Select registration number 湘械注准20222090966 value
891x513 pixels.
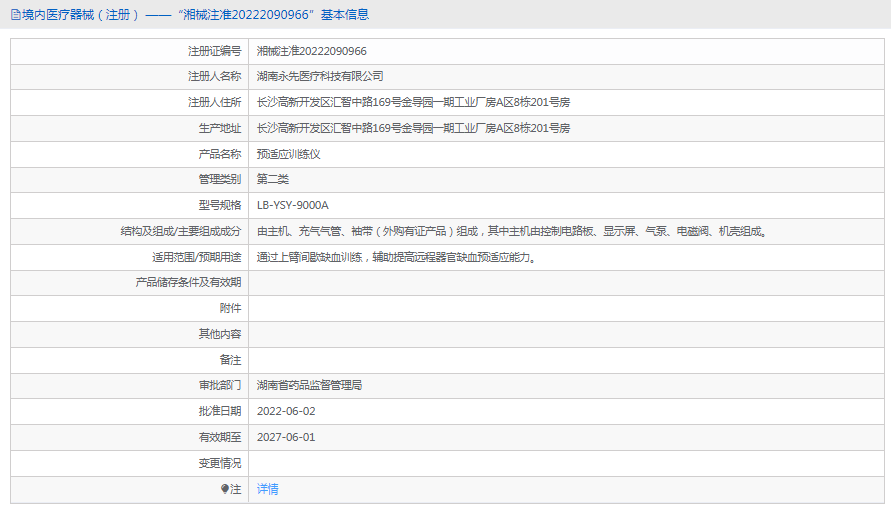click(x=311, y=51)
